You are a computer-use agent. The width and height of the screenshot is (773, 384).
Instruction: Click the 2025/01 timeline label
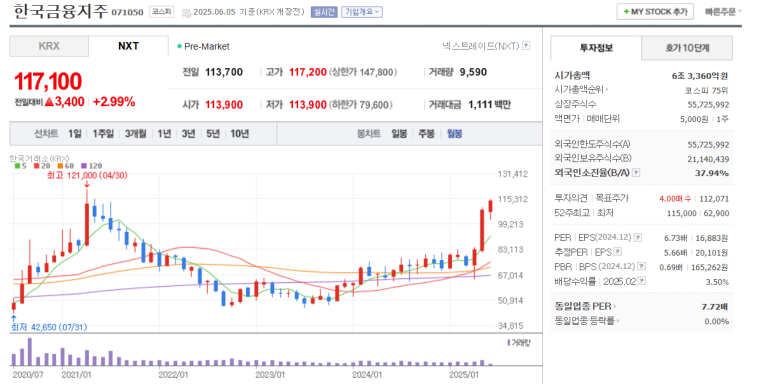point(464,375)
